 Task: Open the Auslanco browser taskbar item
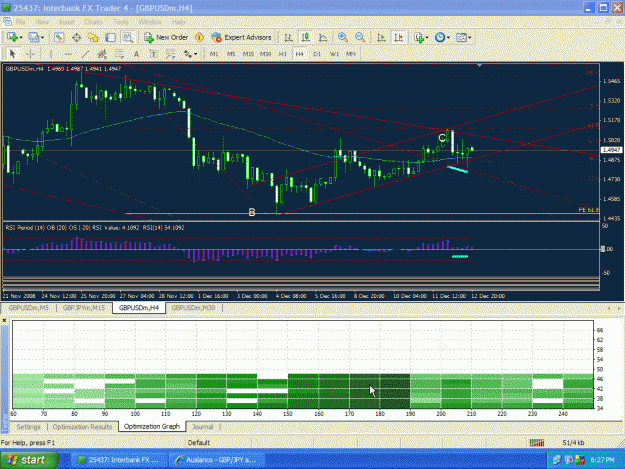click(216, 460)
